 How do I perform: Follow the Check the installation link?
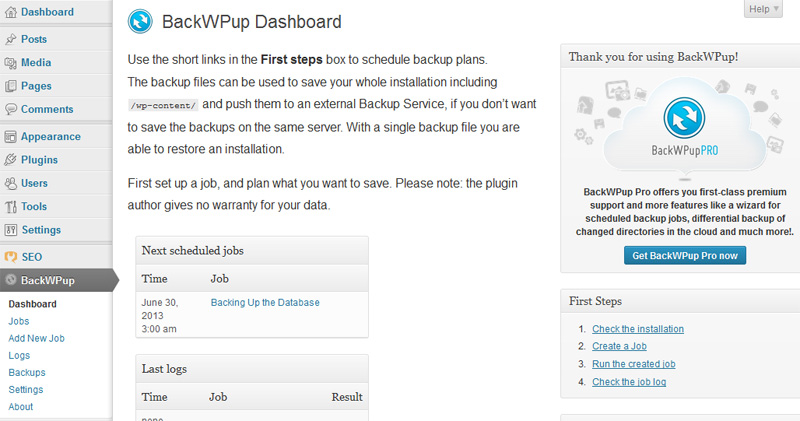coord(638,329)
